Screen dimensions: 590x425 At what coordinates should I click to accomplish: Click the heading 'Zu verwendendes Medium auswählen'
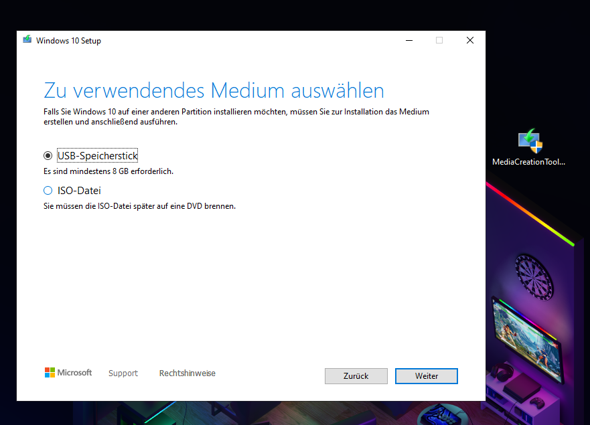pyautogui.click(x=214, y=91)
